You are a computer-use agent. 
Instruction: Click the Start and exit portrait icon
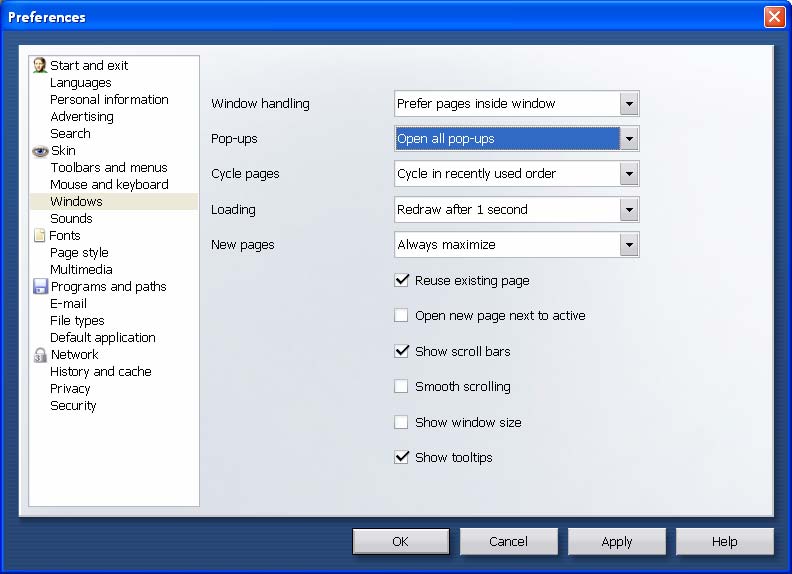coord(40,65)
